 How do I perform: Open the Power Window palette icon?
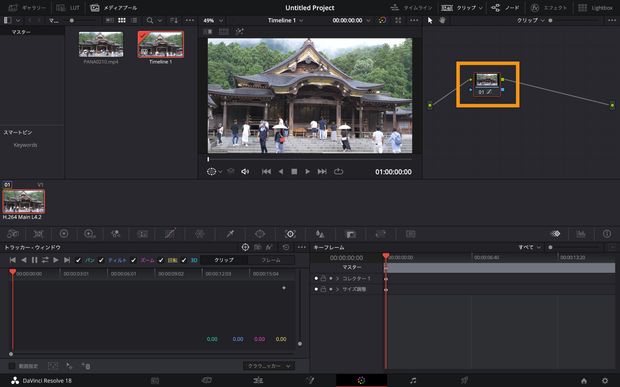click(x=260, y=234)
